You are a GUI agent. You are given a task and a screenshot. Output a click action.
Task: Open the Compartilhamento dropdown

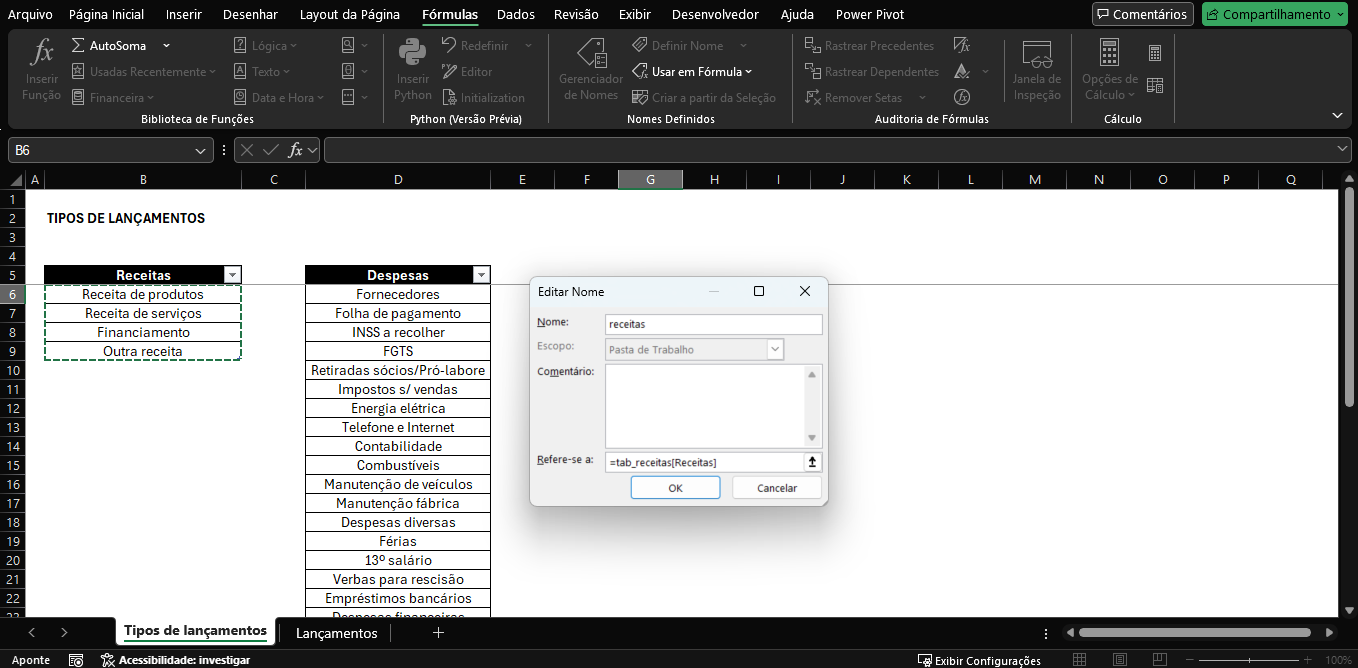[1275, 14]
